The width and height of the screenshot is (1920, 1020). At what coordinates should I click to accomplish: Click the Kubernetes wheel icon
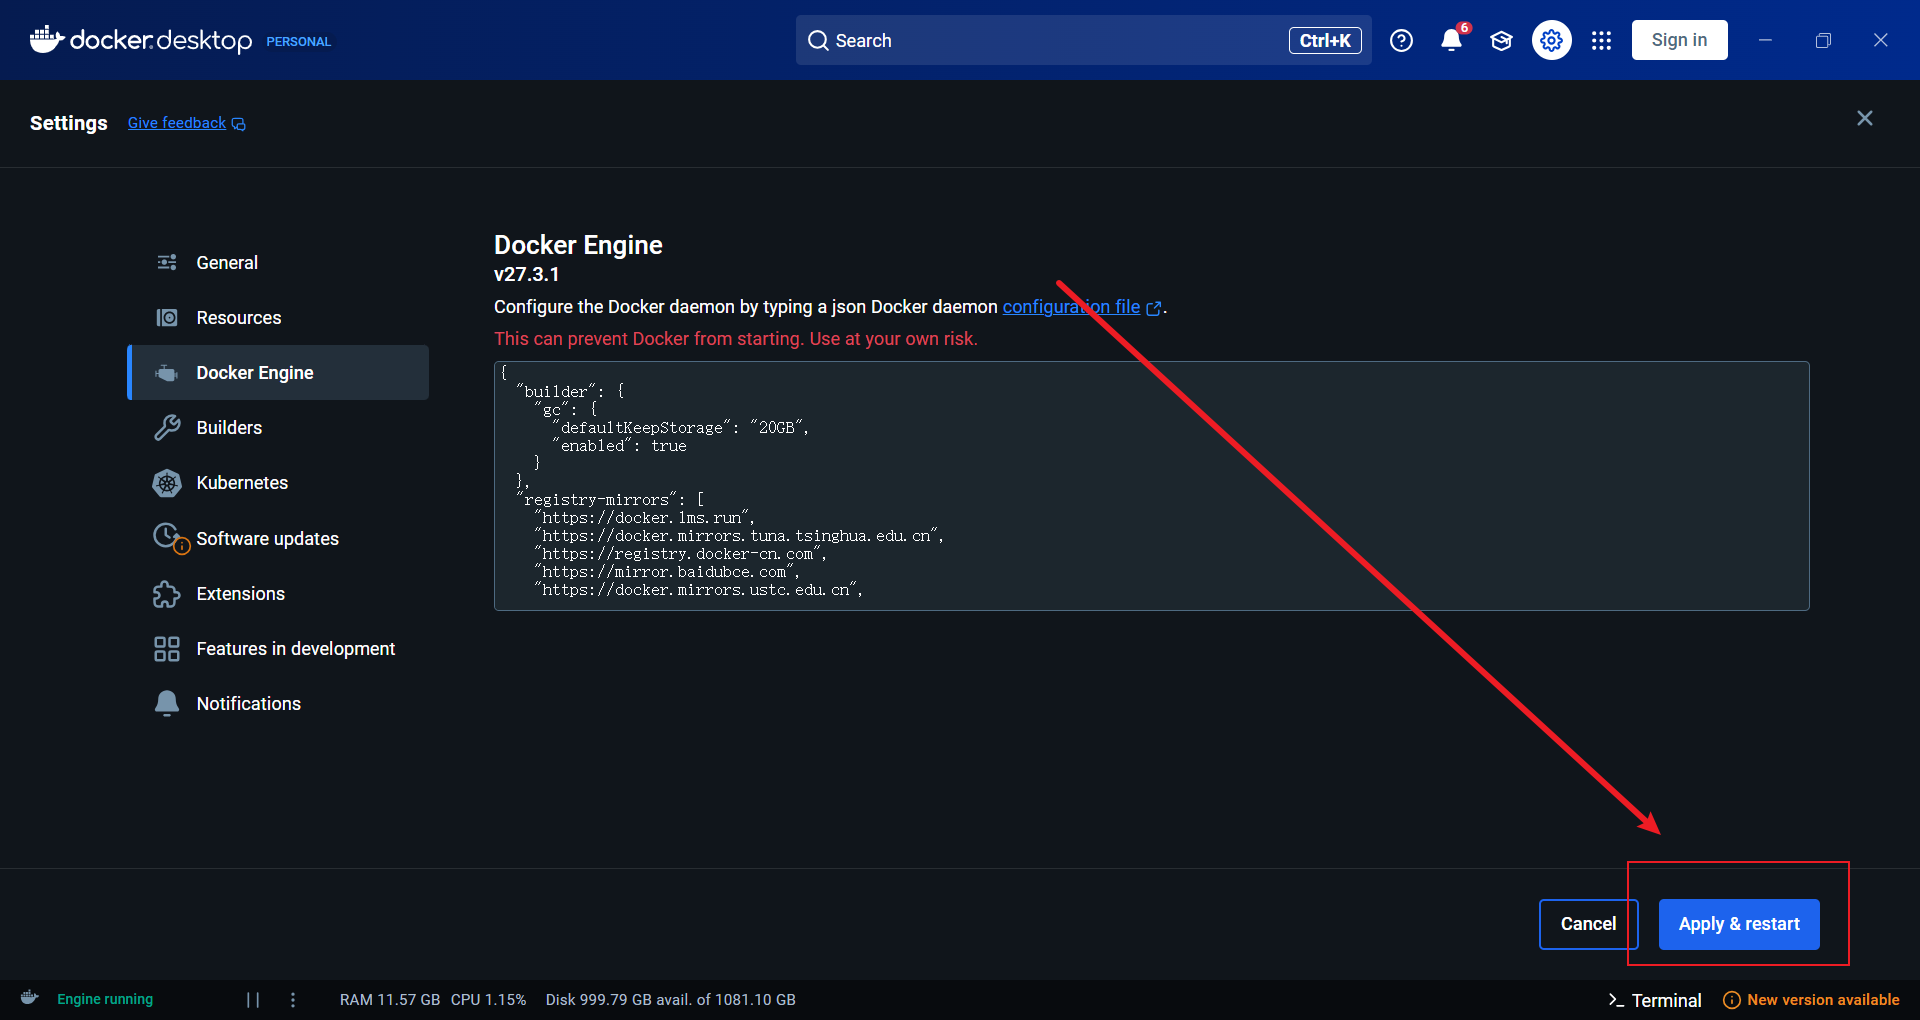pyautogui.click(x=167, y=483)
